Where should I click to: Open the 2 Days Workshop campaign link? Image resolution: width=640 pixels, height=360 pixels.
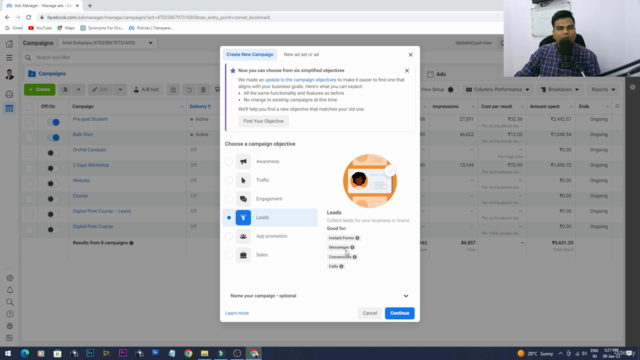pyautogui.click(x=91, y=165)
